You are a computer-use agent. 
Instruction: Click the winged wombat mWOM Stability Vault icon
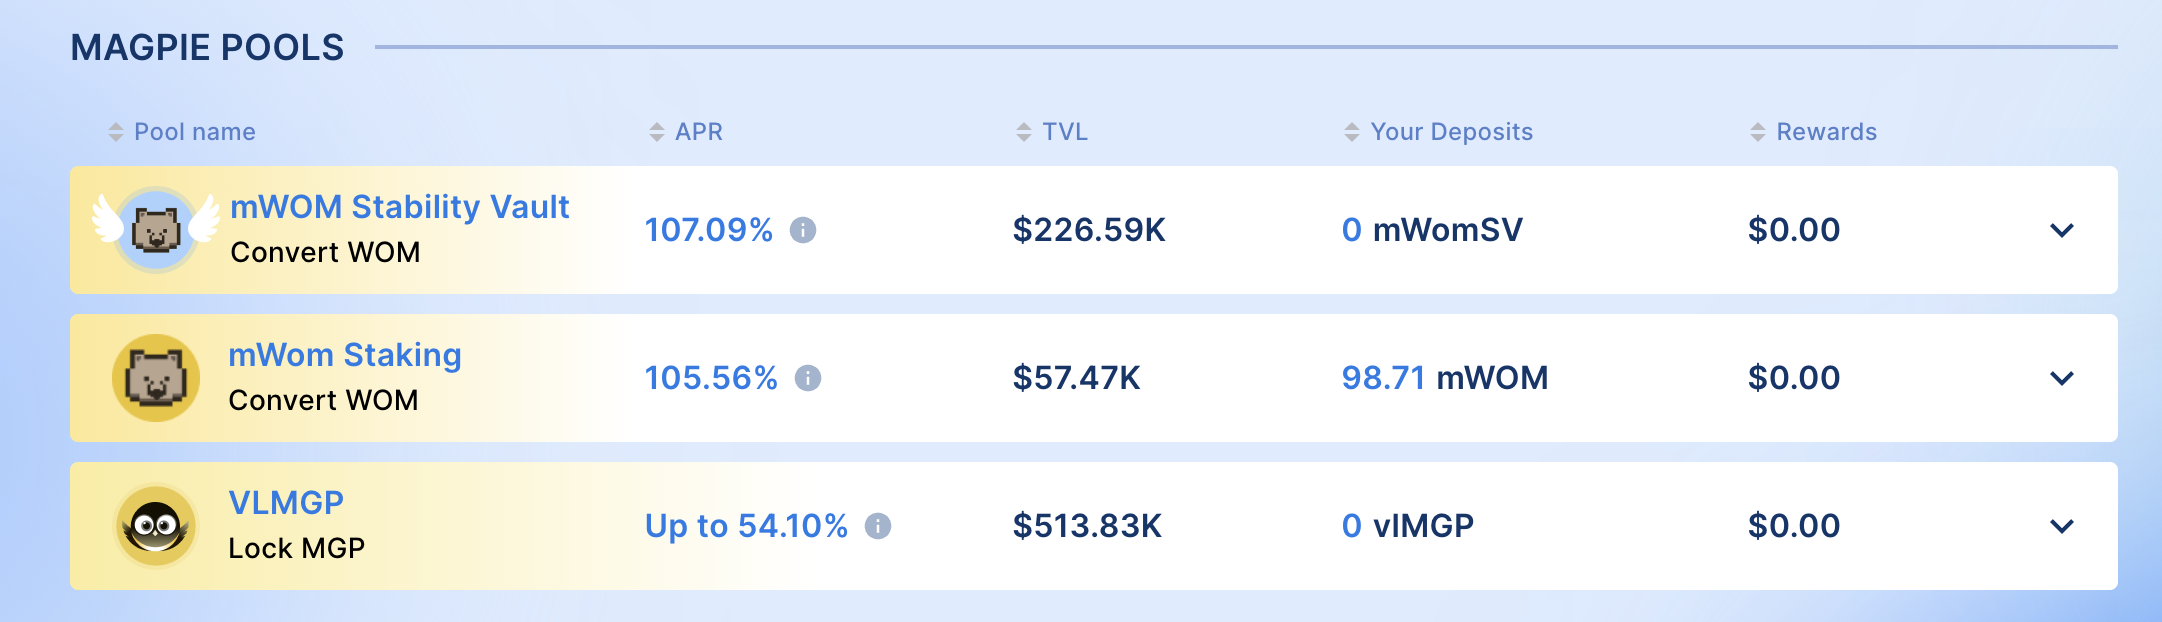(x=156, y=229)
